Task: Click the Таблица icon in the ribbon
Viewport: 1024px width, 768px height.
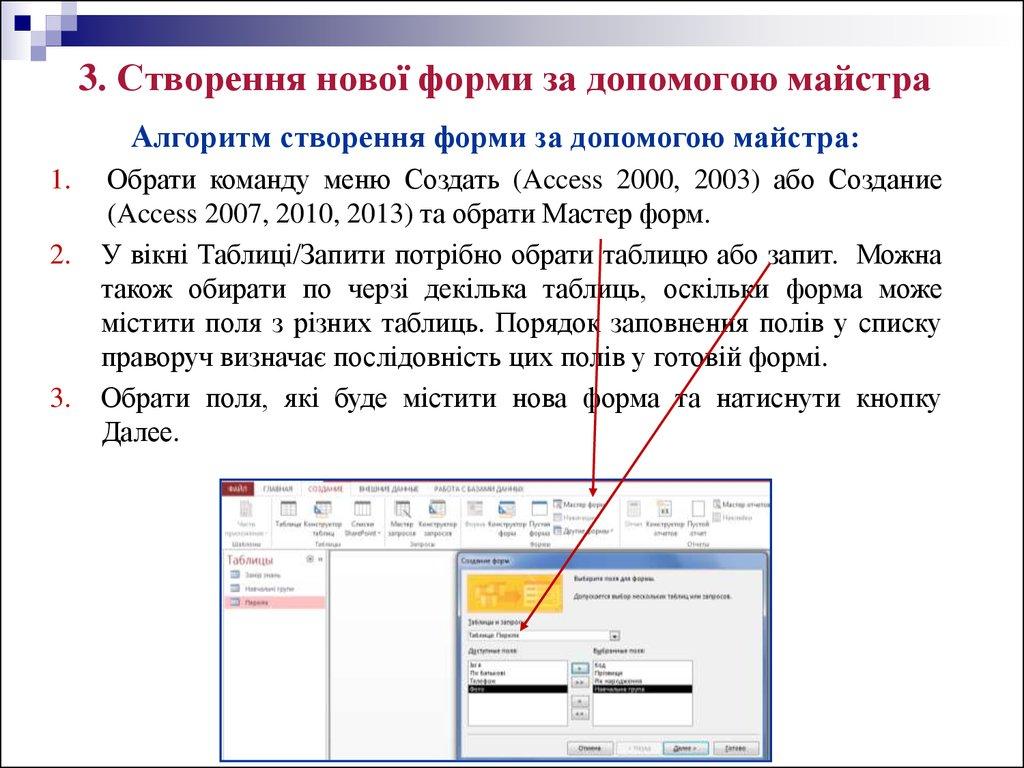Action: 287,515
